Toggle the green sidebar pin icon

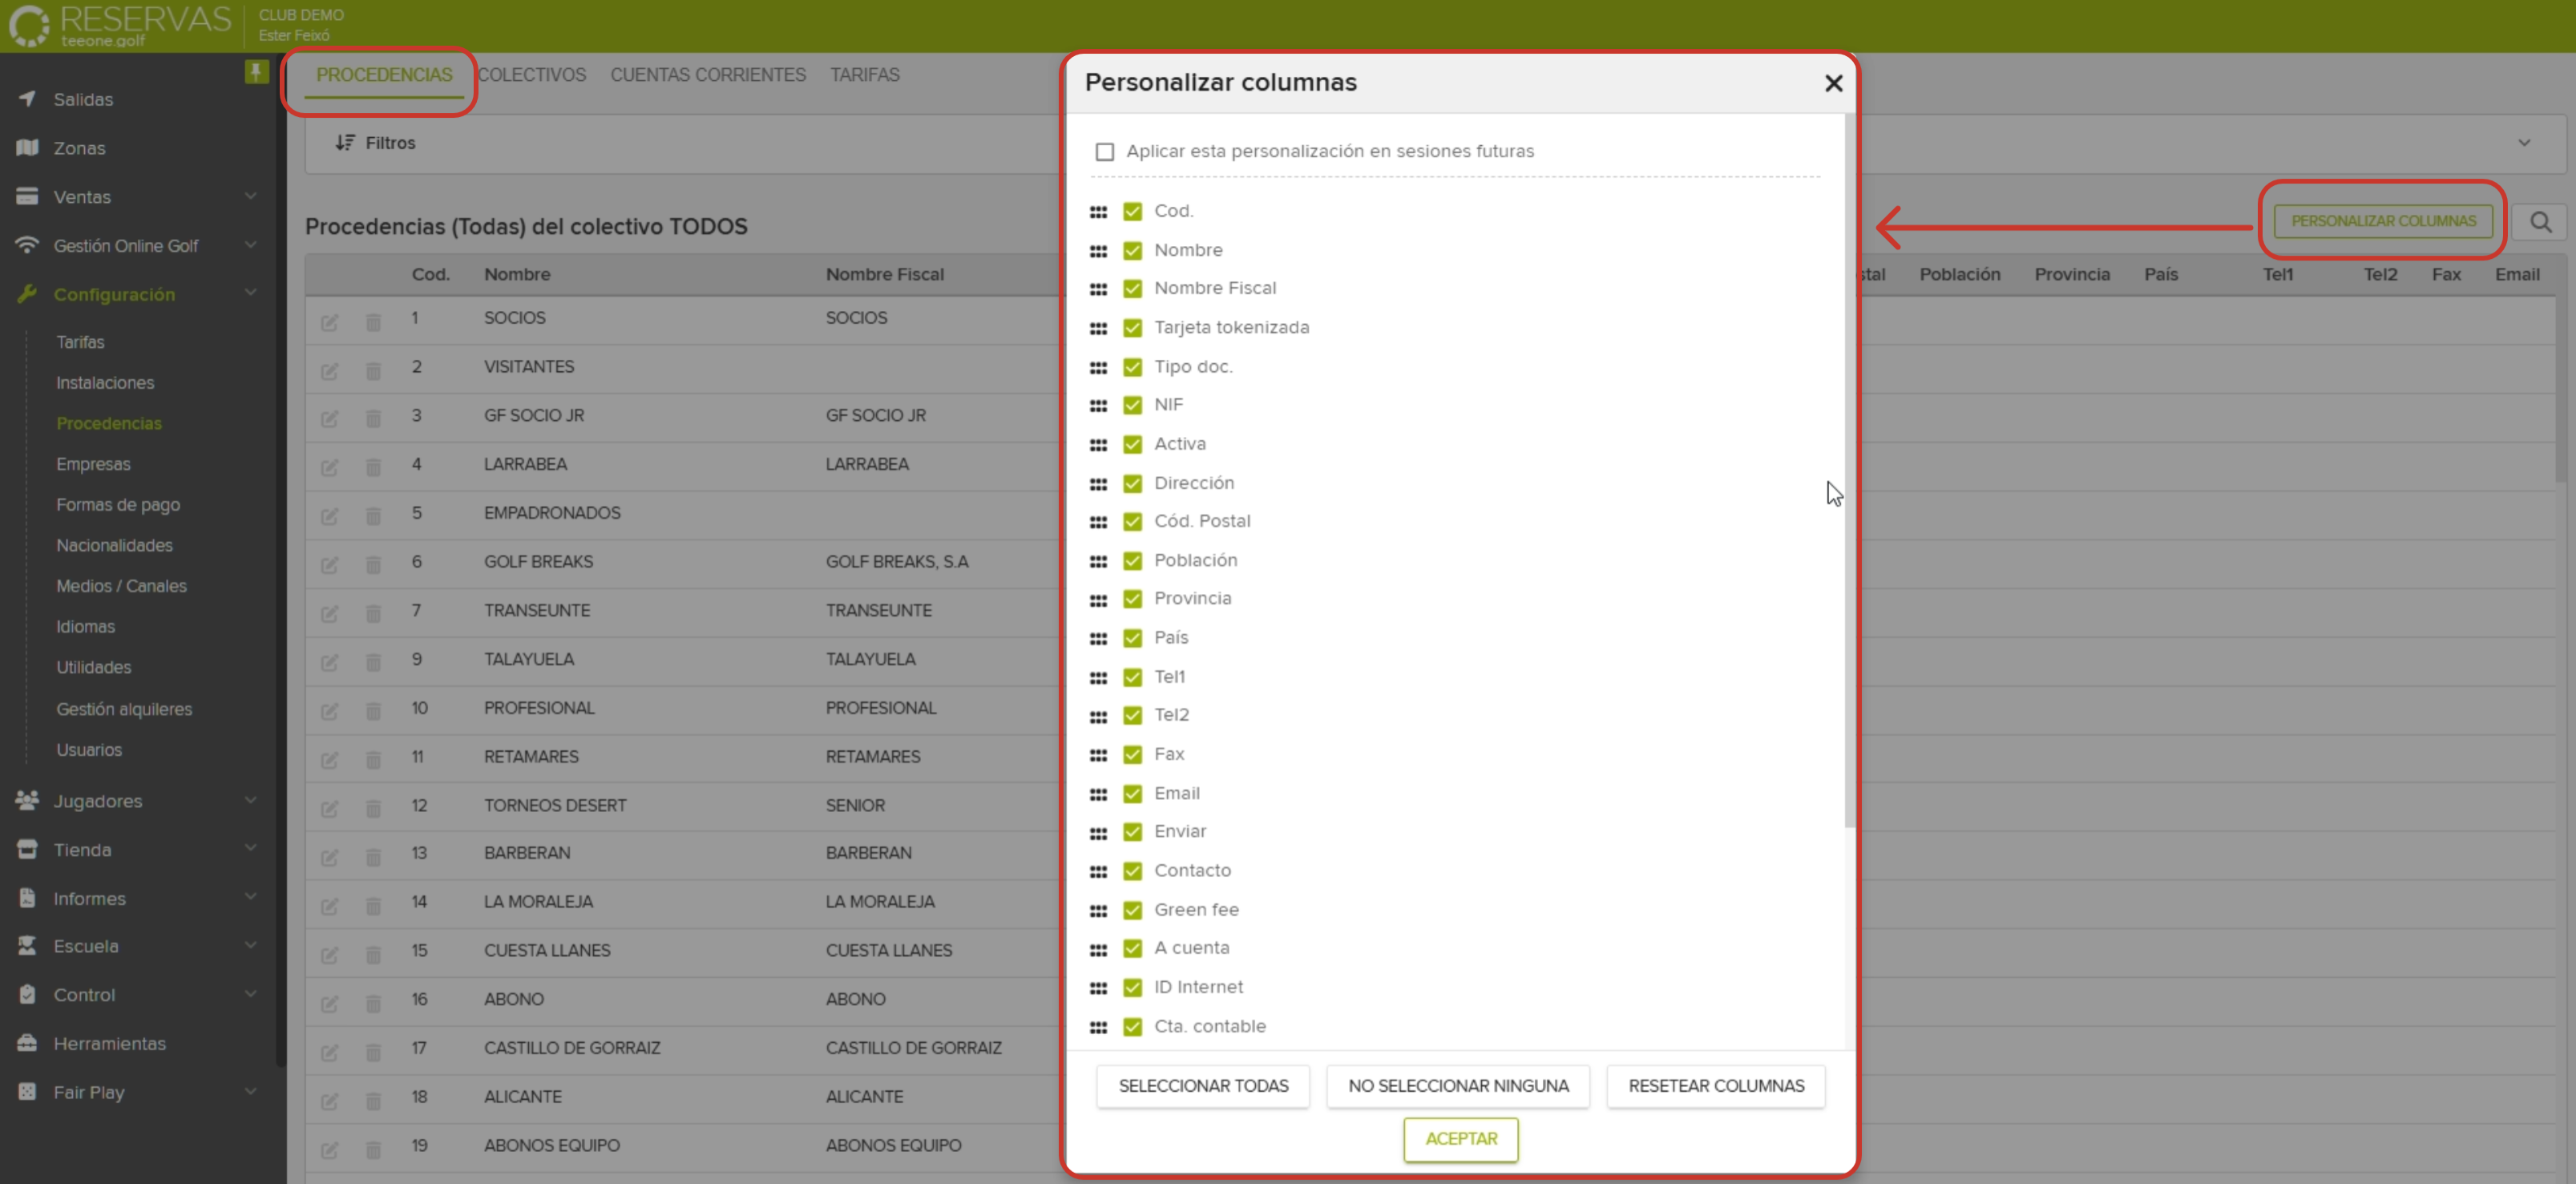point(256,71)
